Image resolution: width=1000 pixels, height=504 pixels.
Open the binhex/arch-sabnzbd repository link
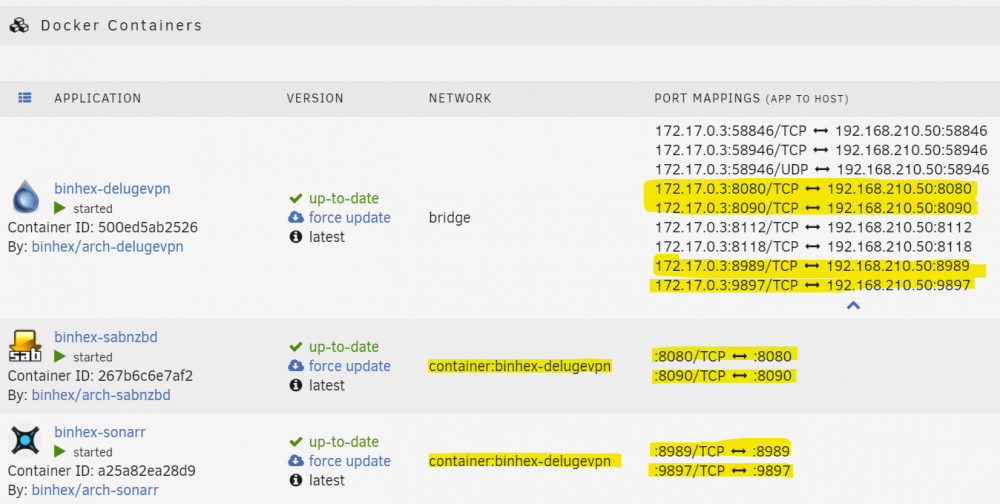point(101,395)
